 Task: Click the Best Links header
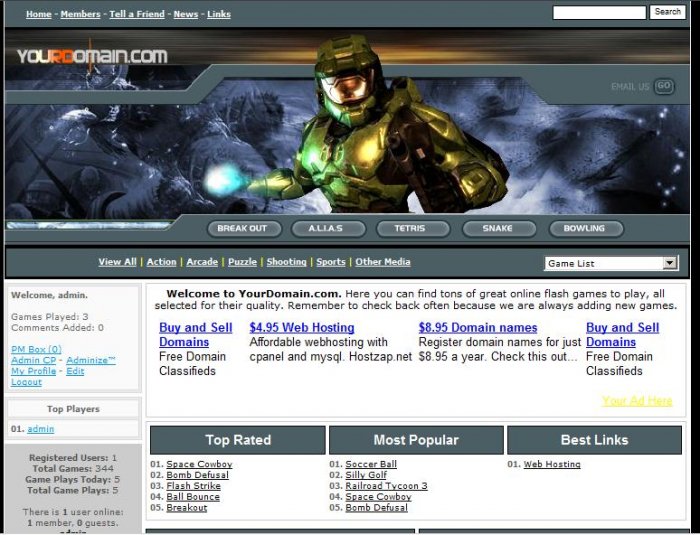tap(594, 440)
